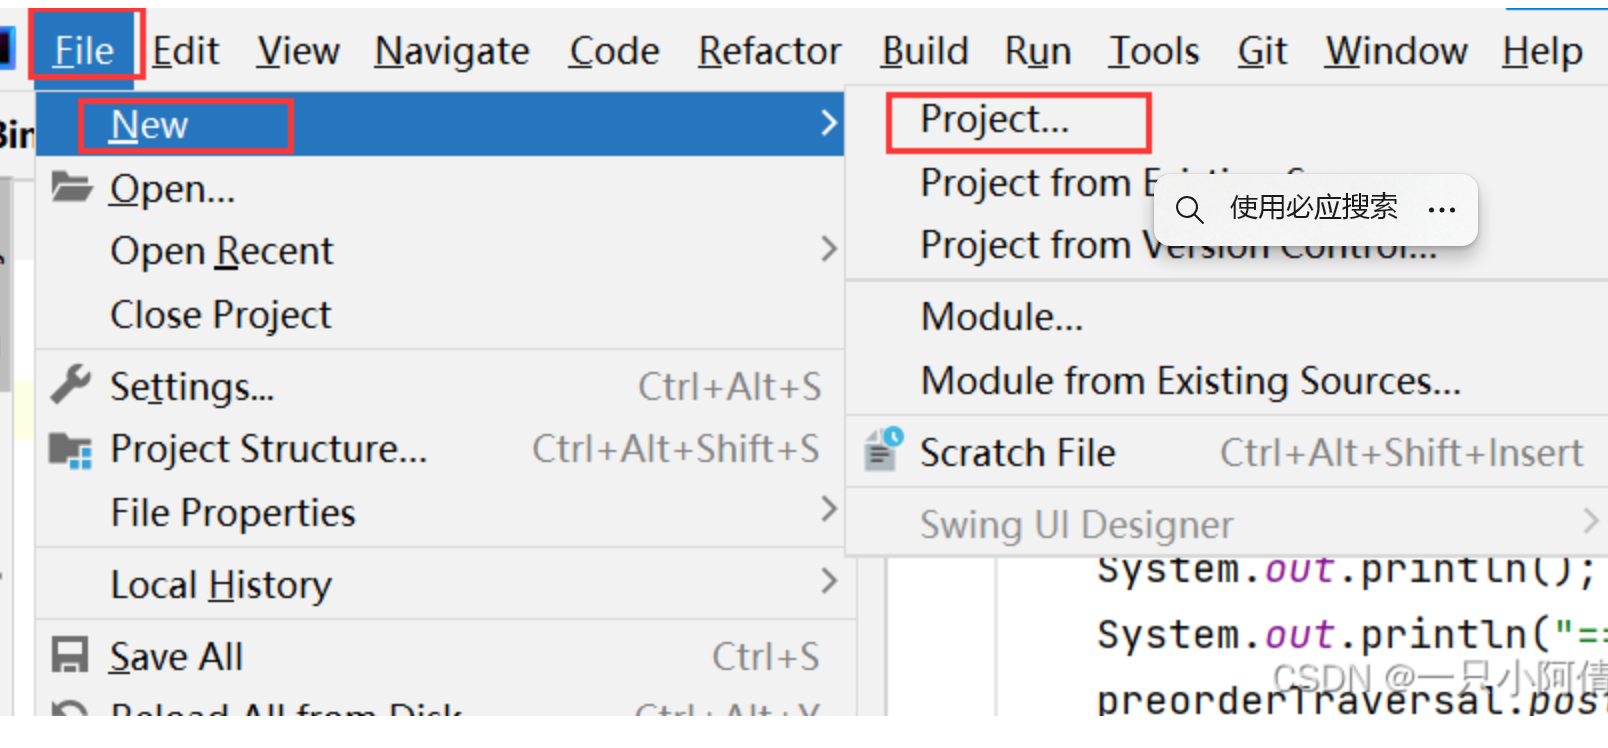Click the folder icon beside Open...
Image resolution: width=1608 pixels, height=748 pixels.
pyautogui.click(x=71, y=187)
